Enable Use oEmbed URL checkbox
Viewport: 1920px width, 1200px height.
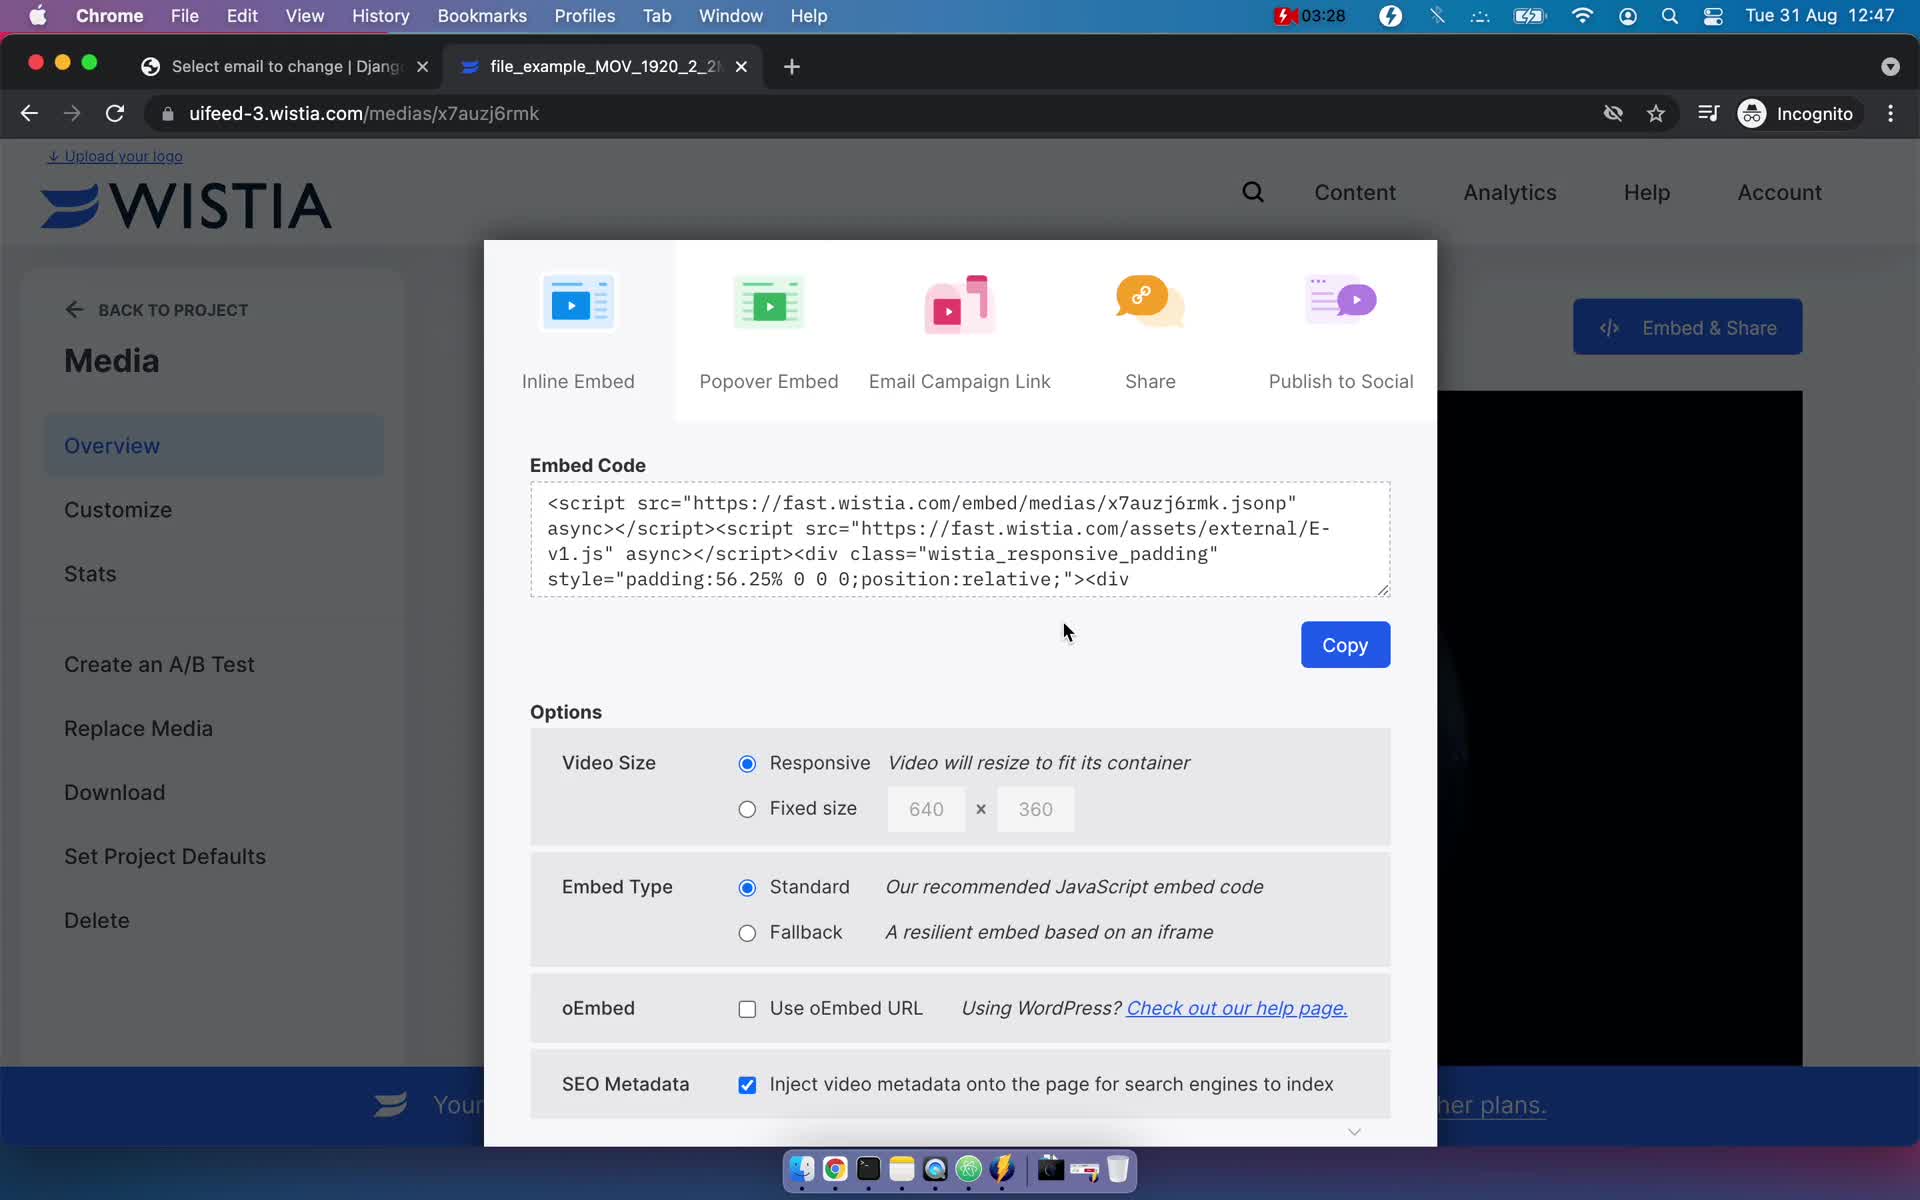point(747,1009)
